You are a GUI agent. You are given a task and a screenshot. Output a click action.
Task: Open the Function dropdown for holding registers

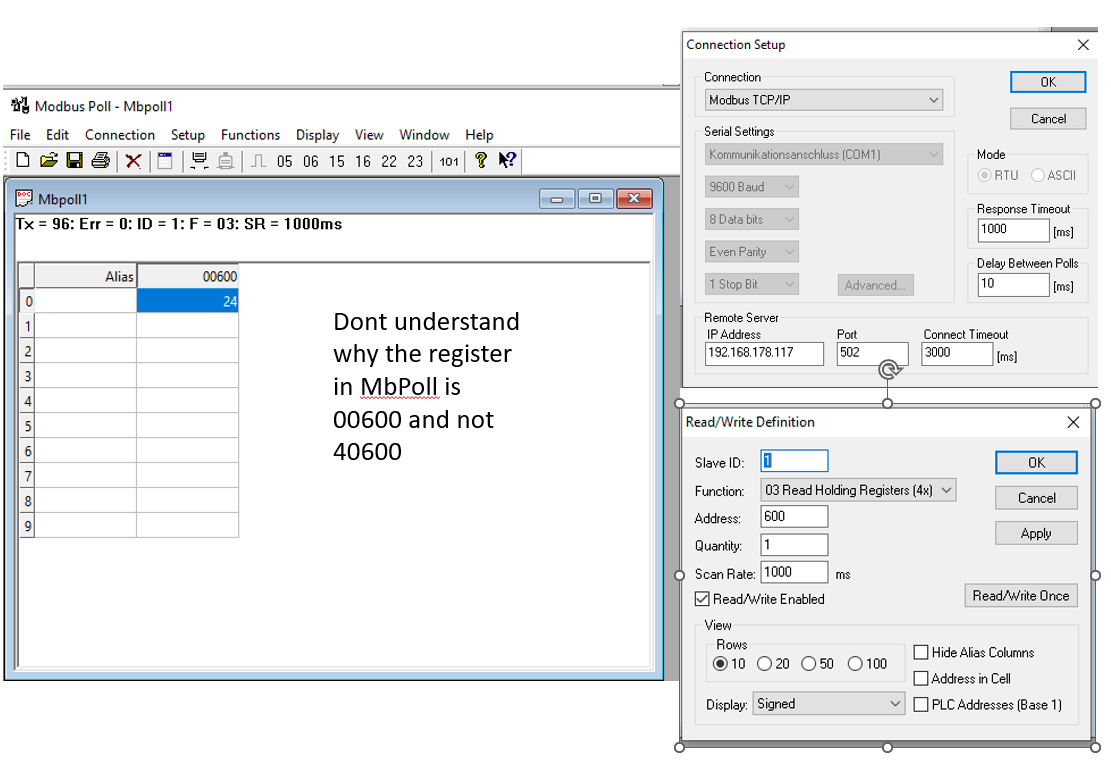click(x=858, y=490)
